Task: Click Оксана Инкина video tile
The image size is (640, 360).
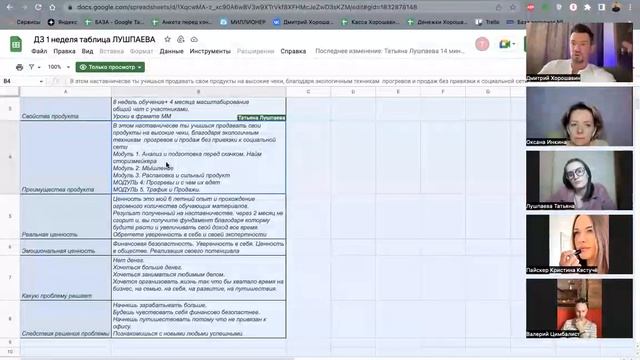Action: (x=579, y=116)
